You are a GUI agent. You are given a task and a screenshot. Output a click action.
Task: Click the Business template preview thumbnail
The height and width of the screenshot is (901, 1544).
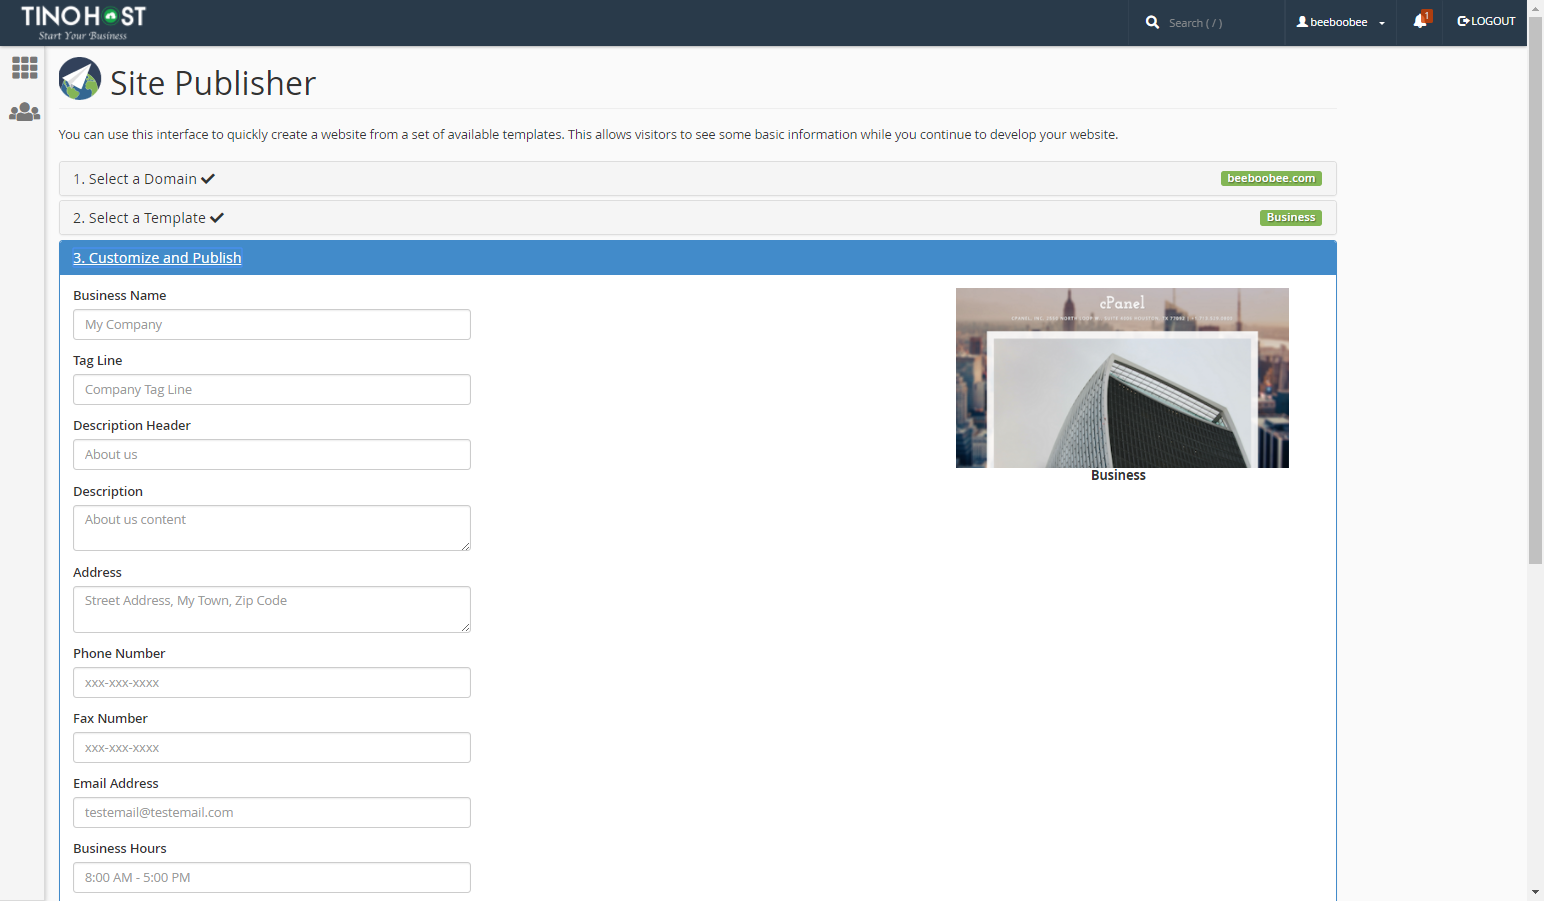pos(1122,378)
